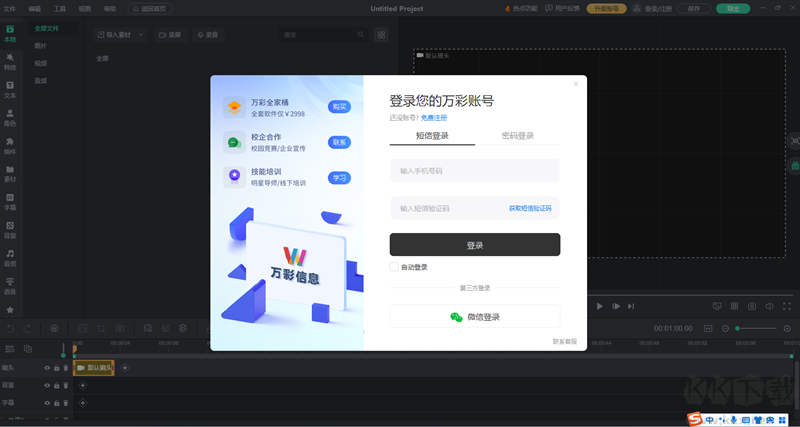Click 学习 beside 技能培训
Image resolution: width=800 pixels, height=427 pixels.
[339, 178]
